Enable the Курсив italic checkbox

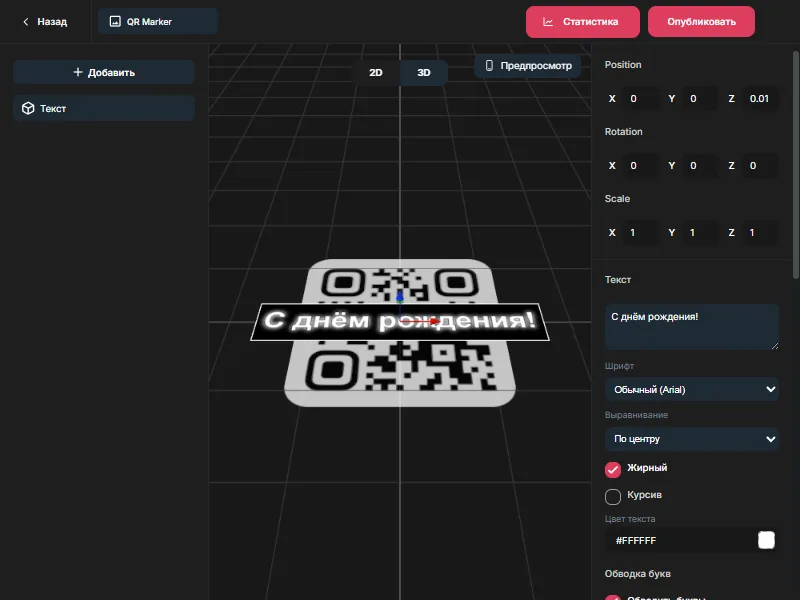(x=613, y=496)
